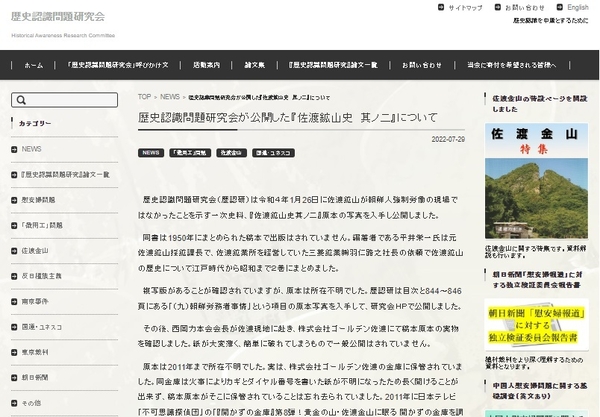600x417 pixels.
Task: Click the arrow icon next to 佐渡金山 category
Action: [x=15, y=250]
